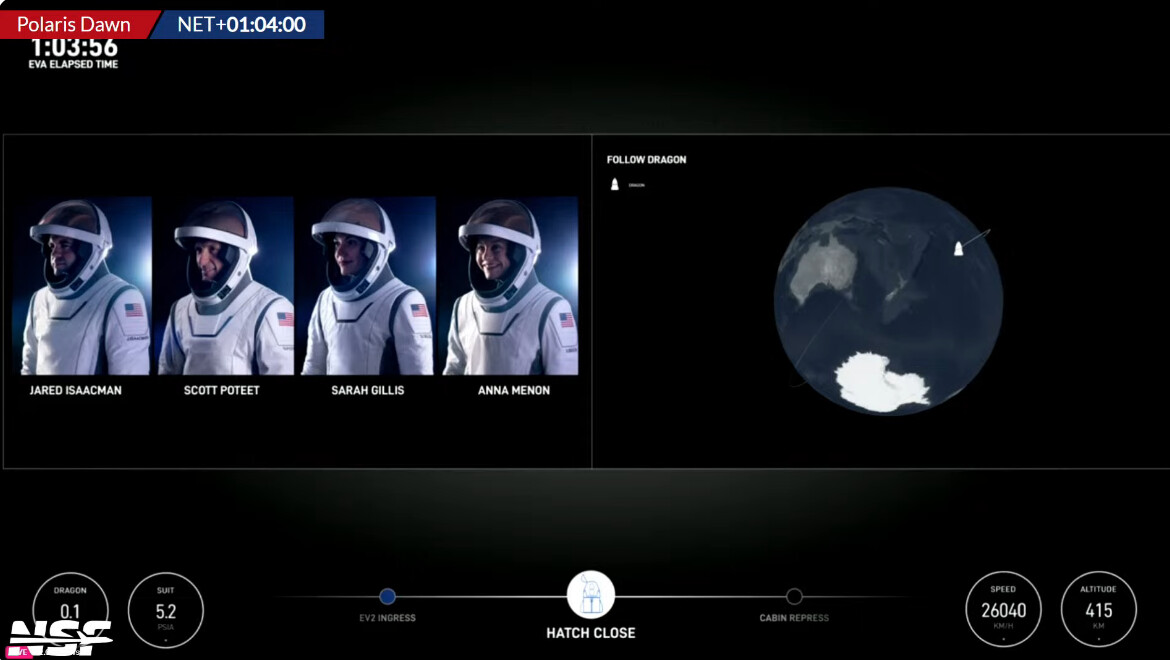Click the 'EVA ELAPSED TIME' label
This screenshot has height=660, width=1170.
pos(73,64)
